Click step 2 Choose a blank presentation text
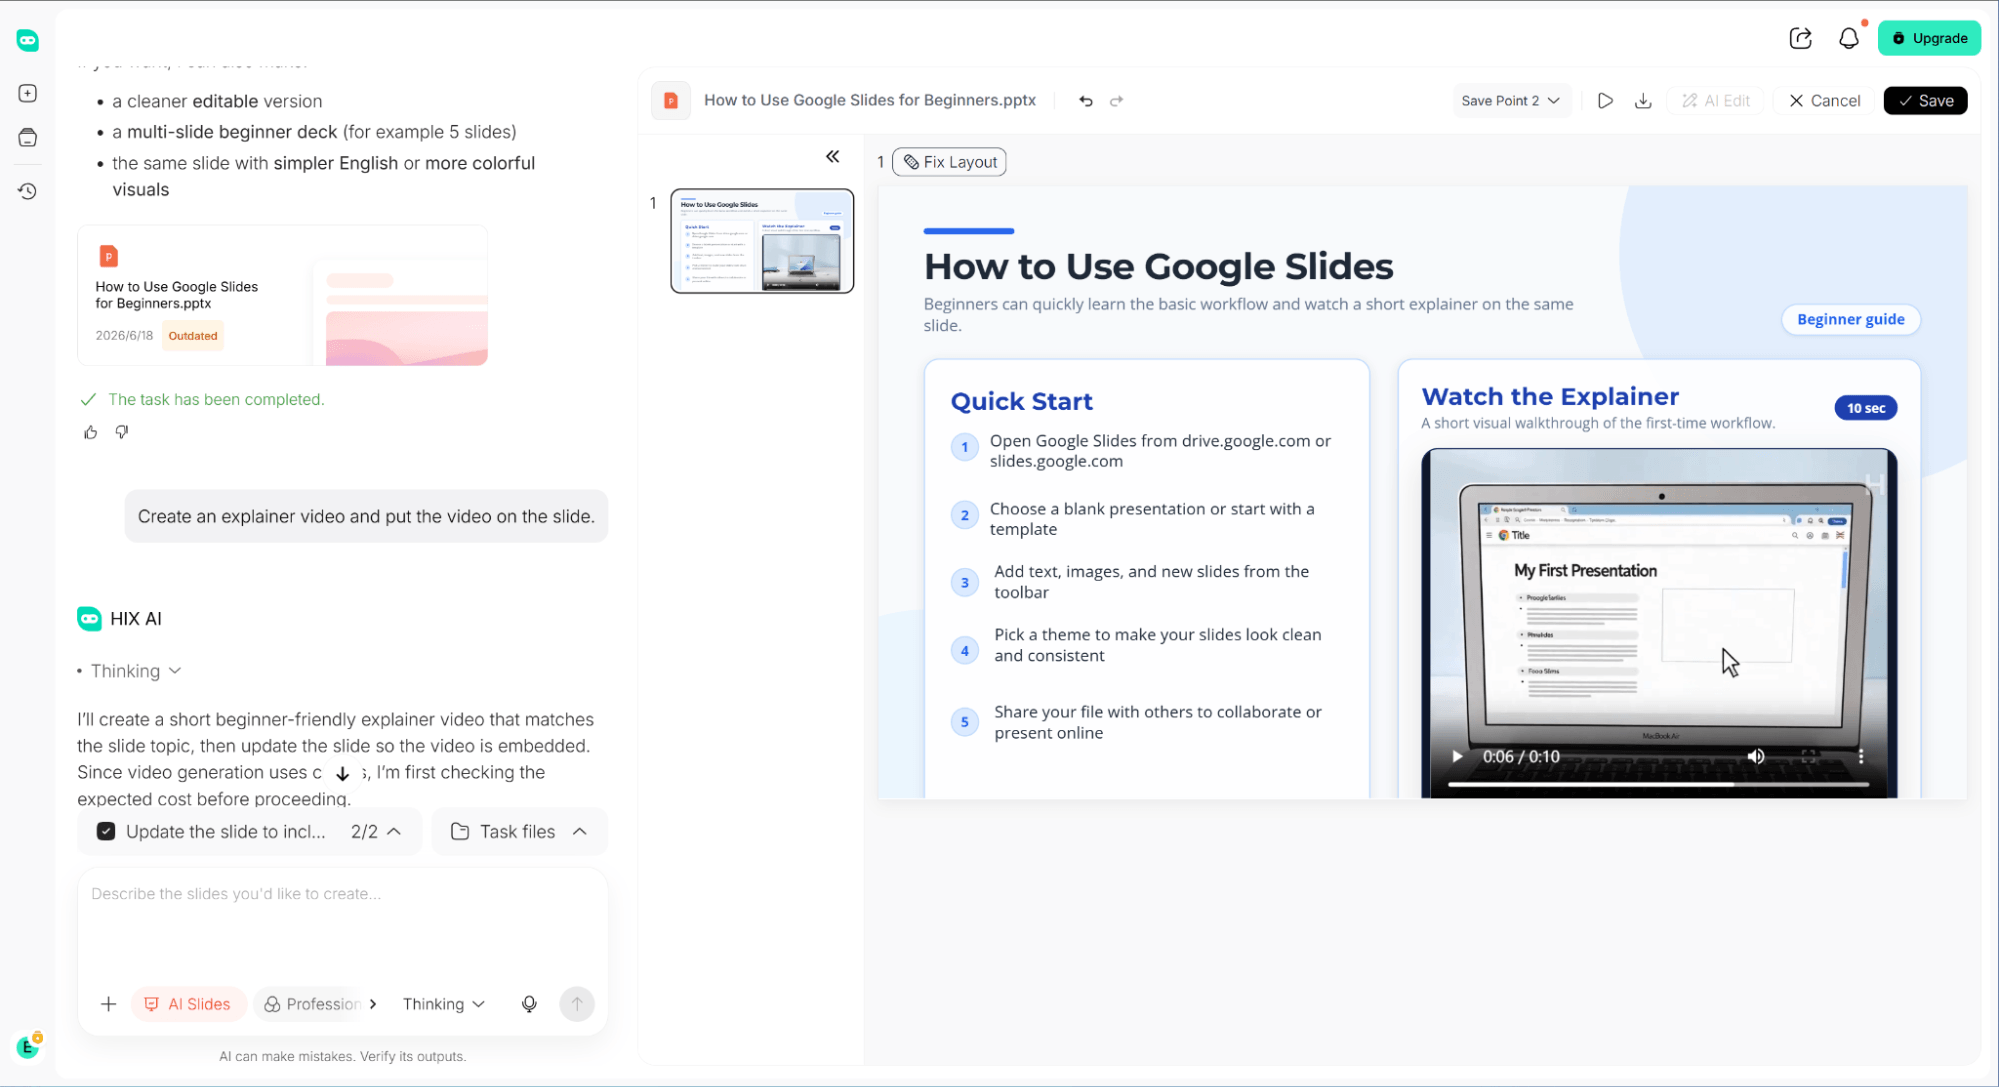Image resolution: width=1999 pixels, height=1088 pixels. click(1152, 519)
